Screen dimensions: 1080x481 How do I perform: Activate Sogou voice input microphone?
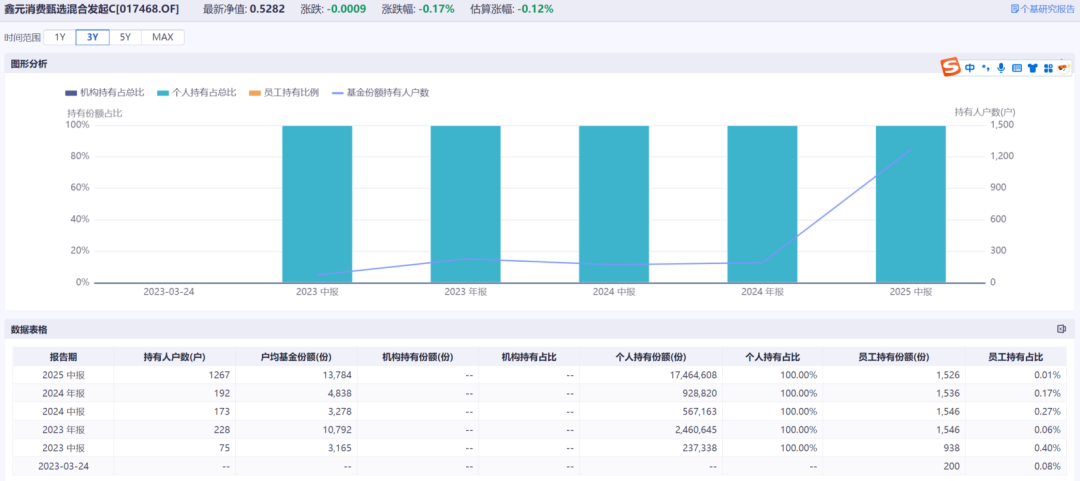(x=1001, y=68)
